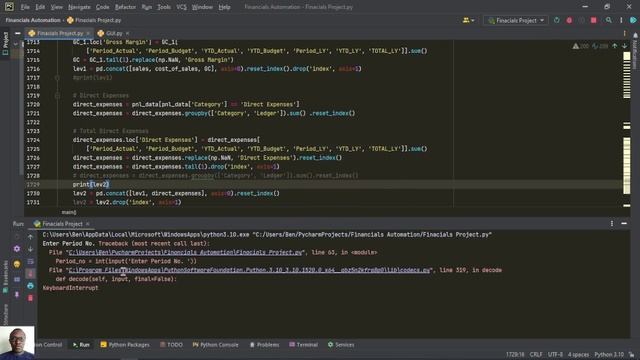Open the IDE settings vertical dots in the top toolbar

[x=621, y=20]
